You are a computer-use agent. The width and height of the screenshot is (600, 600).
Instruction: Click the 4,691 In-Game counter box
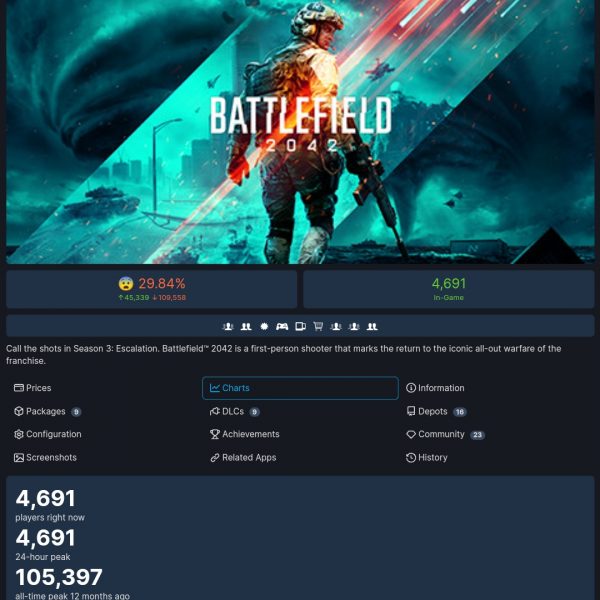click(448, 289)
